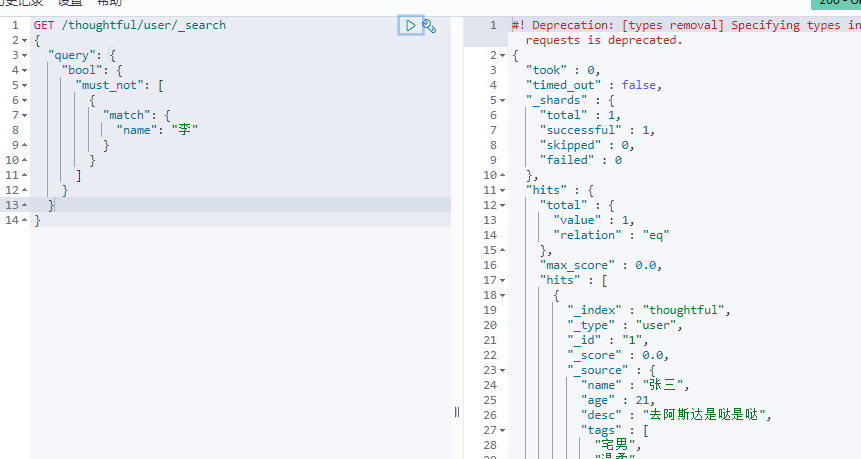Click the panel resize handle between editors
Image resolution: width=861 pixels, height=459 pixels.
point(457,412)
